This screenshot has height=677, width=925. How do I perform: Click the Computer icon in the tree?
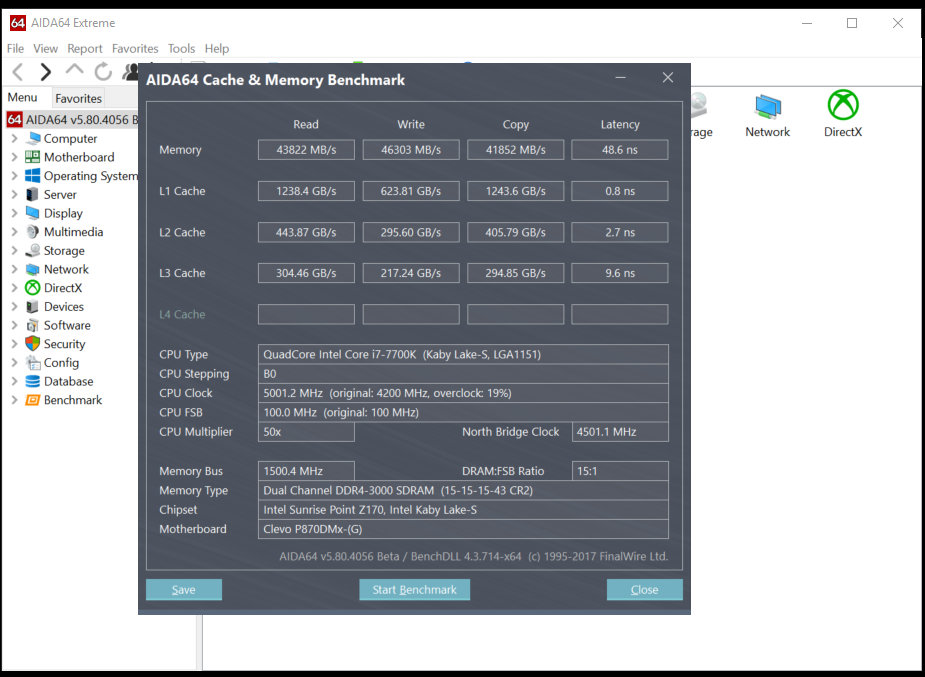tap(33, 139)
